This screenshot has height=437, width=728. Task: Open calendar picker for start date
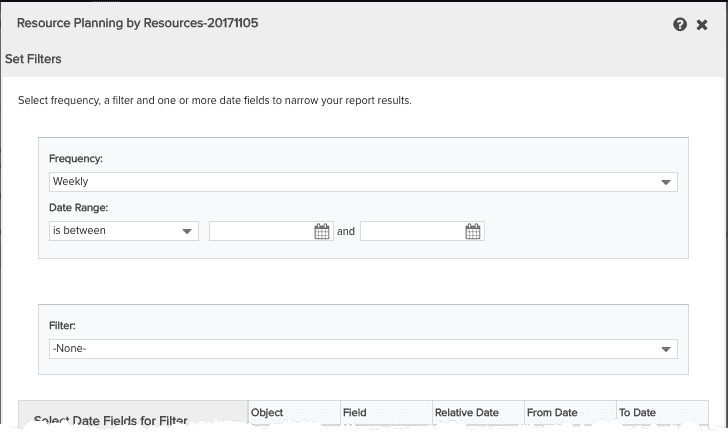[322, 231]
